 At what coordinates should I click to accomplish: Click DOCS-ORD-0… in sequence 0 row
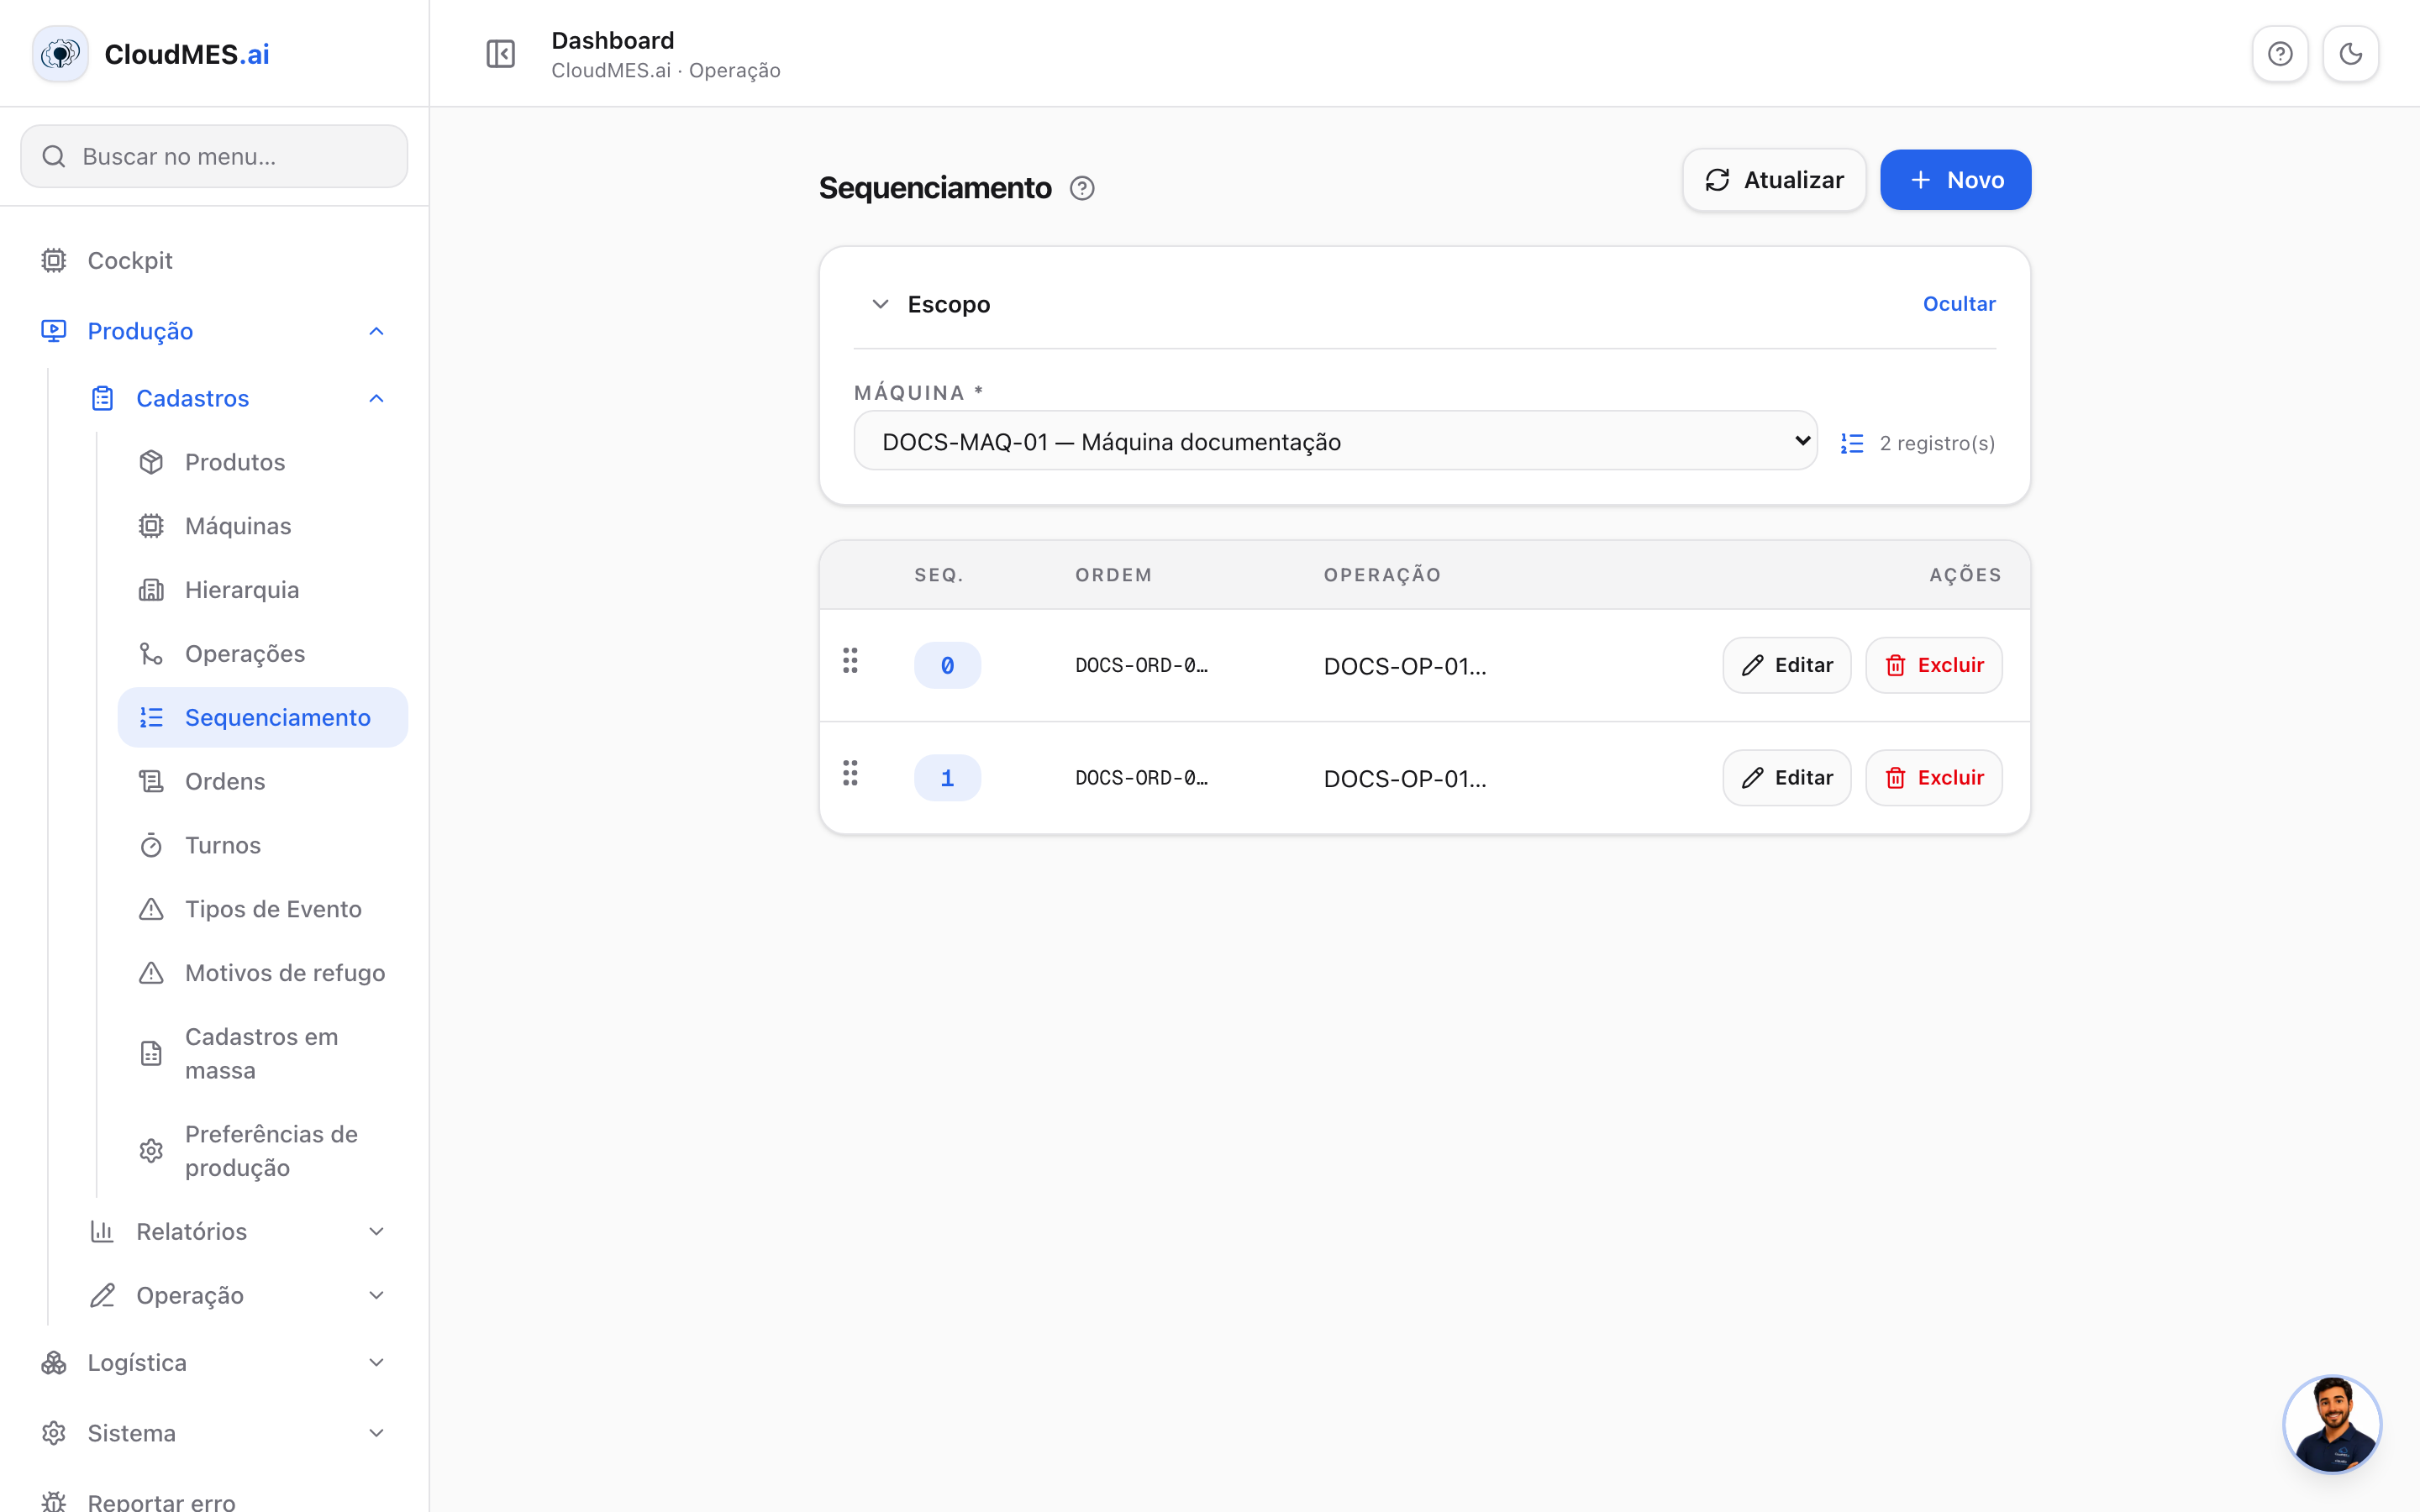[1141, 665]
